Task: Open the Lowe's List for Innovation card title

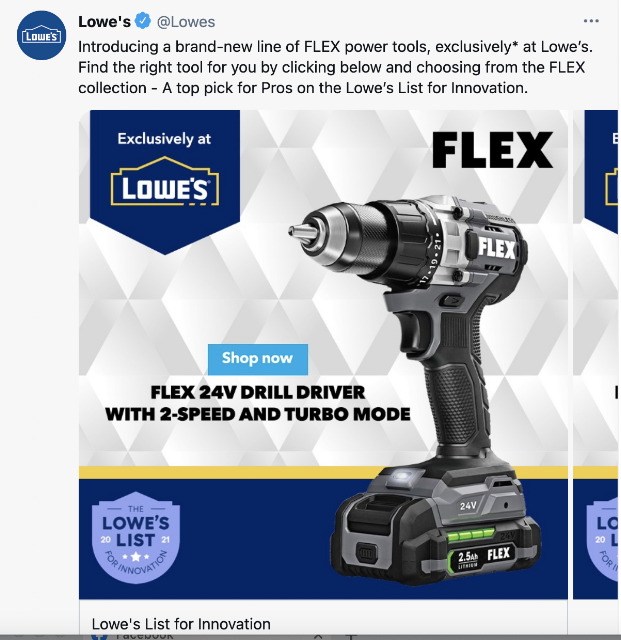Action: click(x=181, y=624)
